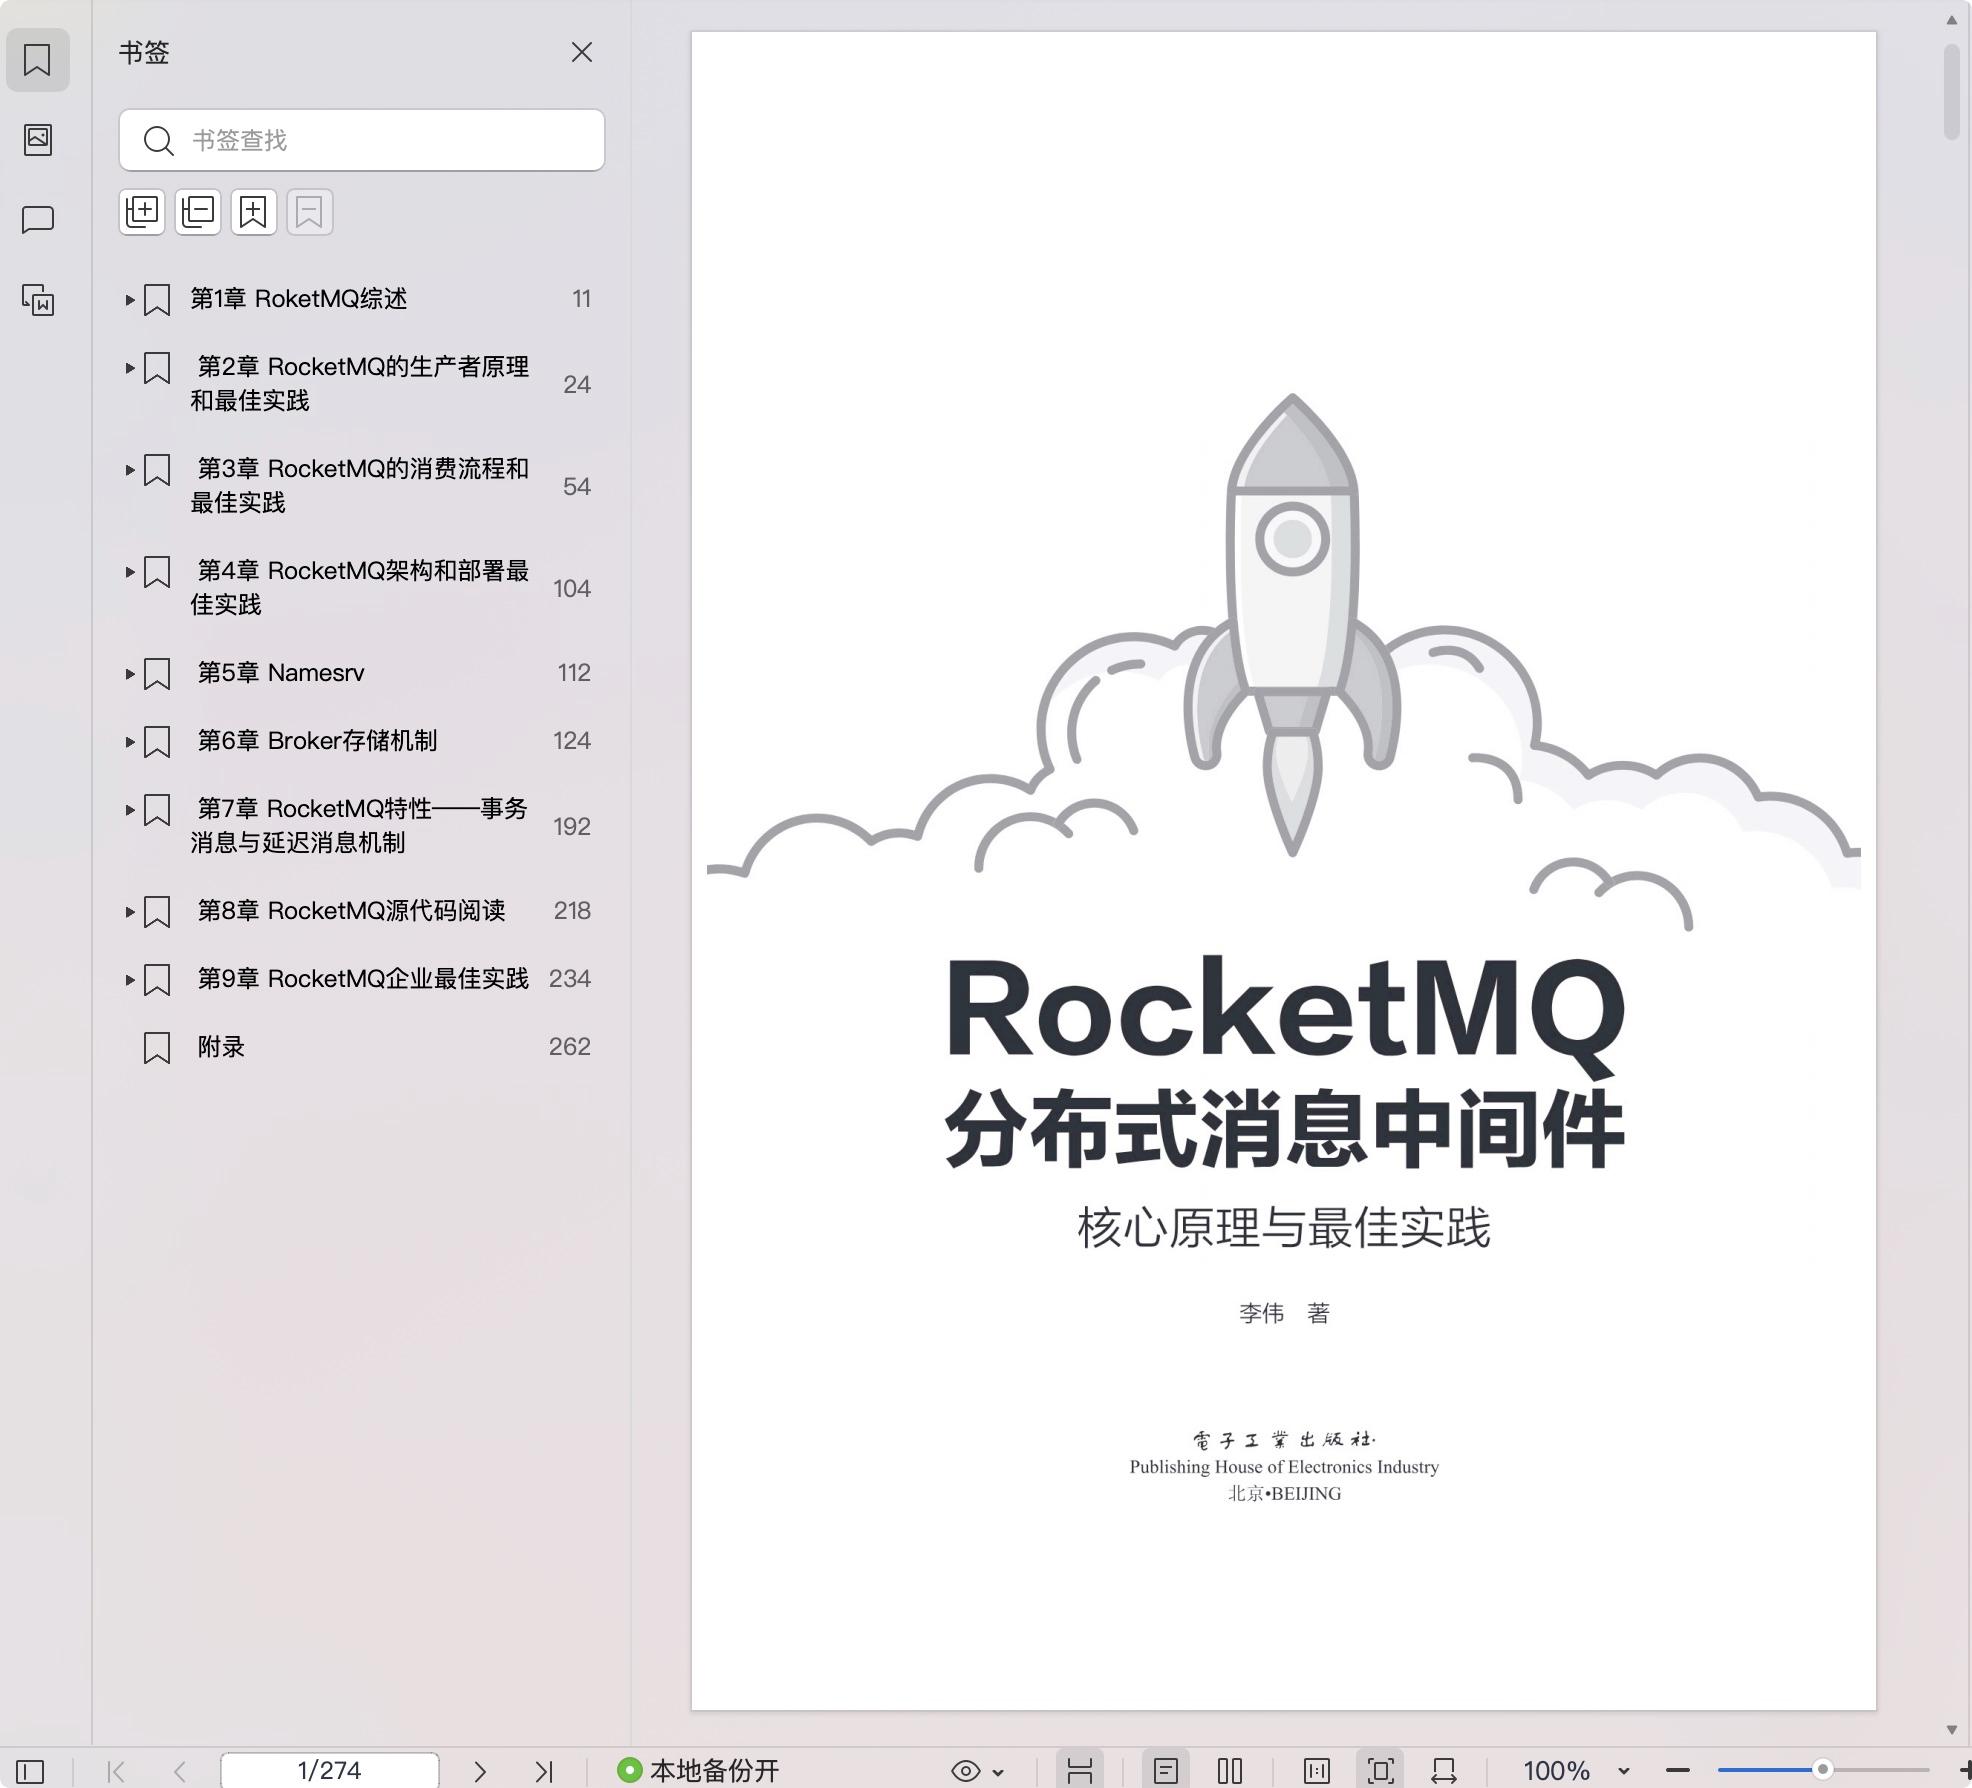The width and height of the screenshot is (1972, 1788).
Task: Jump to 第1章 RoketMQ综述
Action: click(298, 299)
